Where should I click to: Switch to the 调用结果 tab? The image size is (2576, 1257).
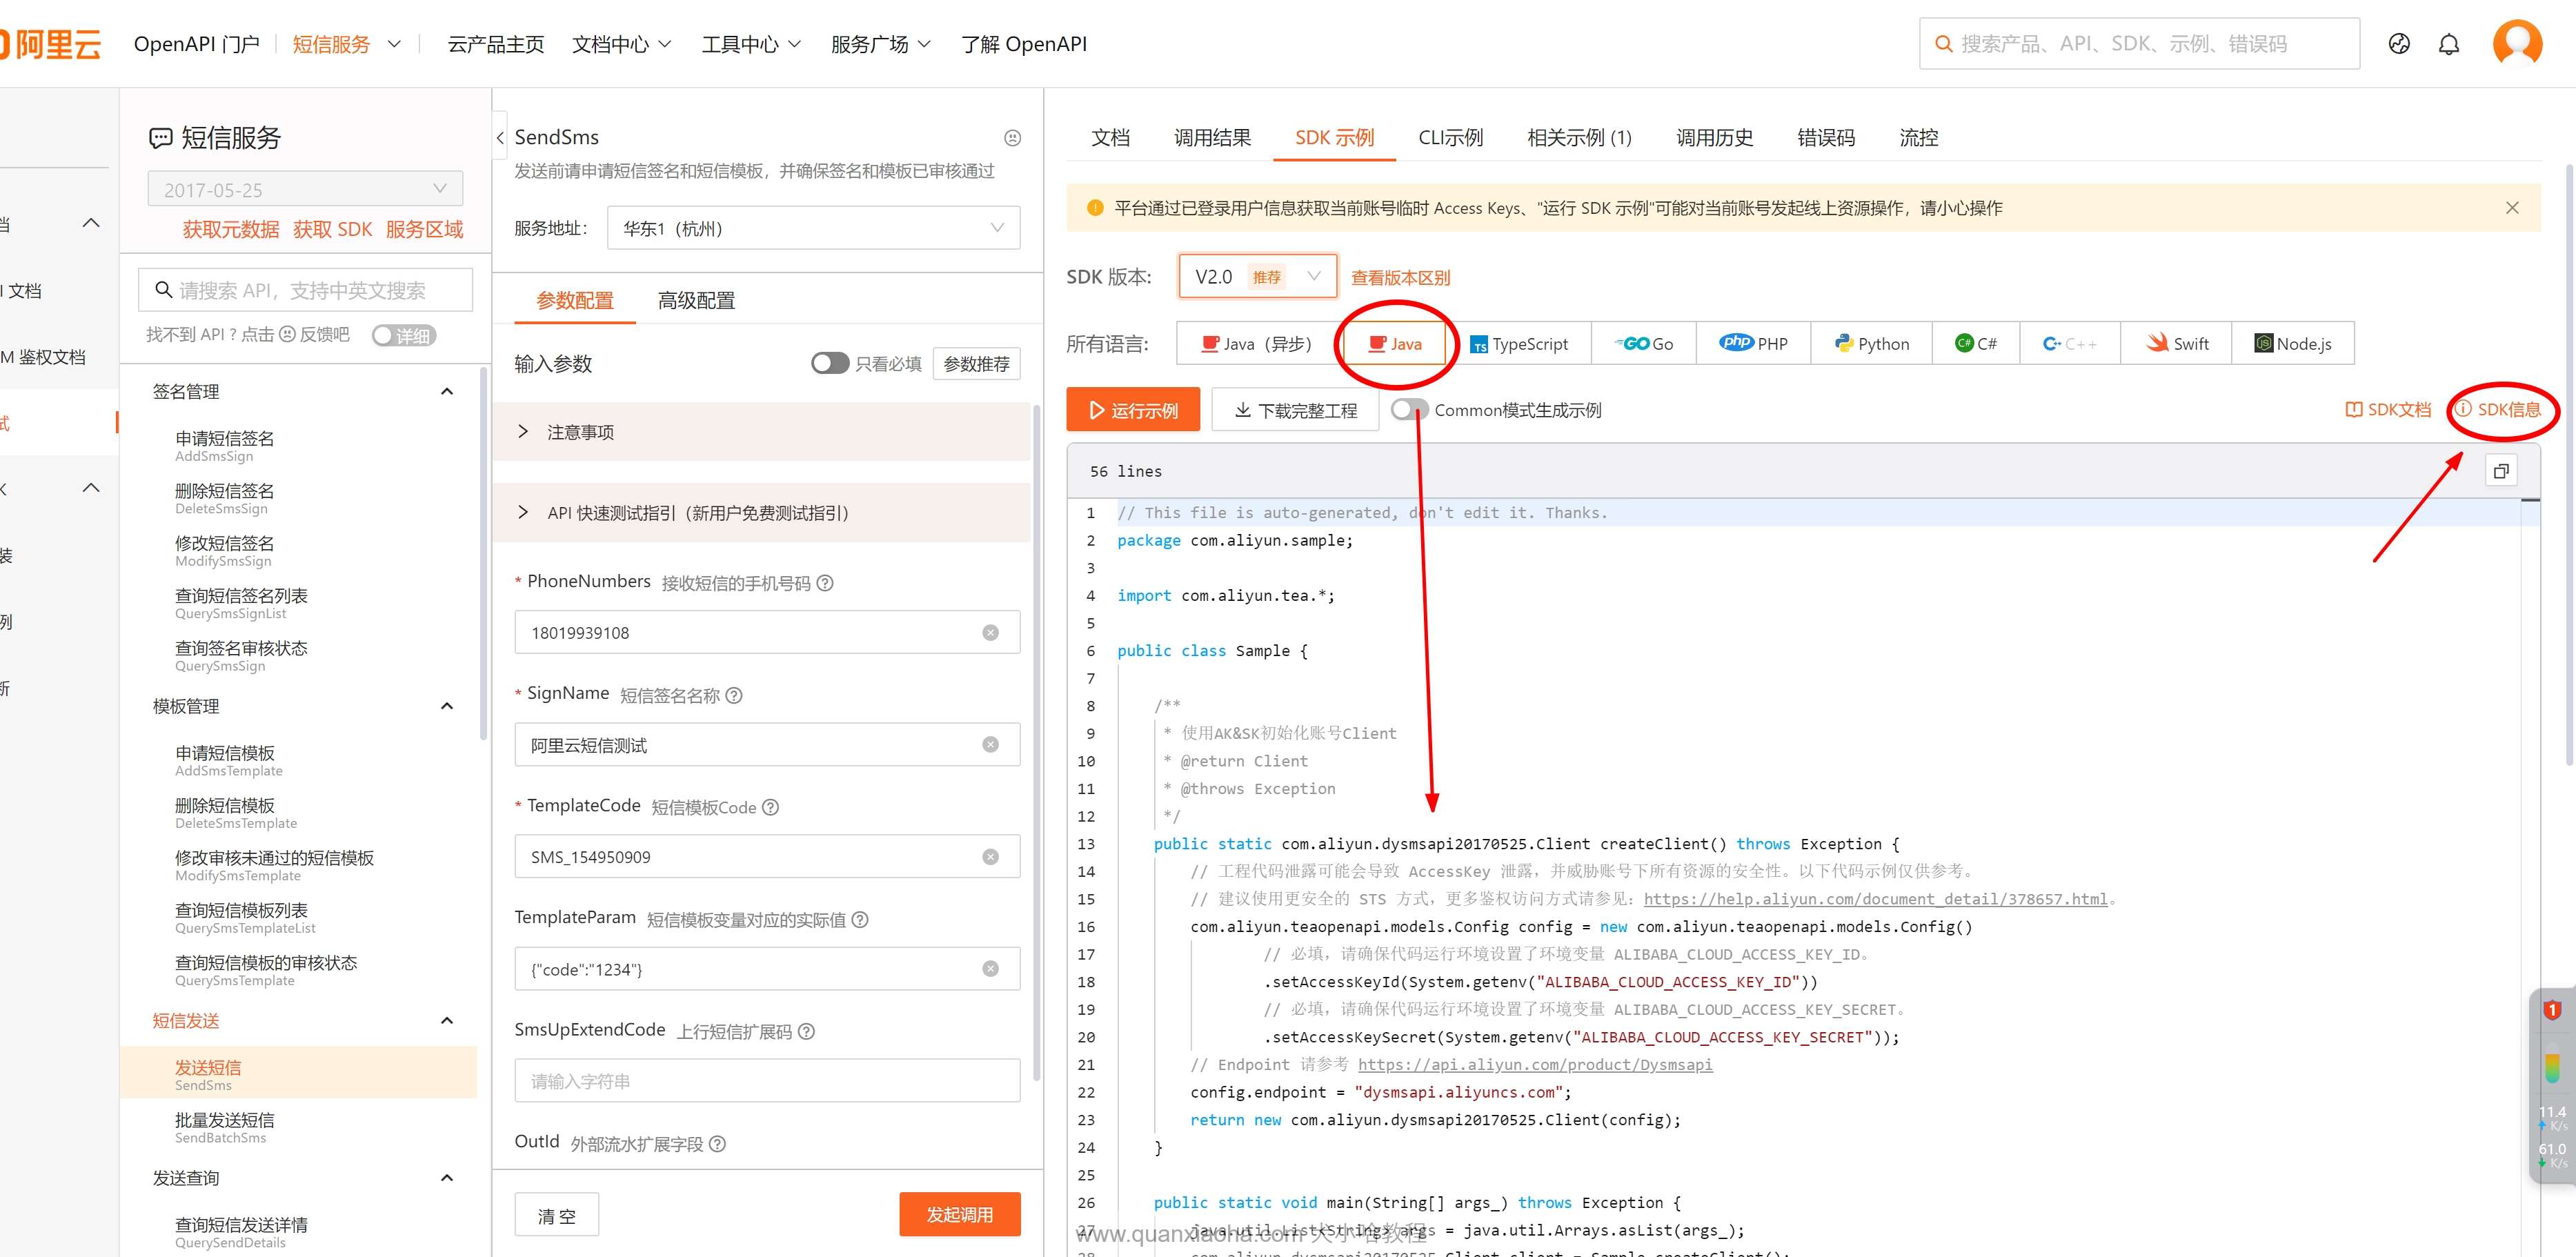tap(1212, 138)
